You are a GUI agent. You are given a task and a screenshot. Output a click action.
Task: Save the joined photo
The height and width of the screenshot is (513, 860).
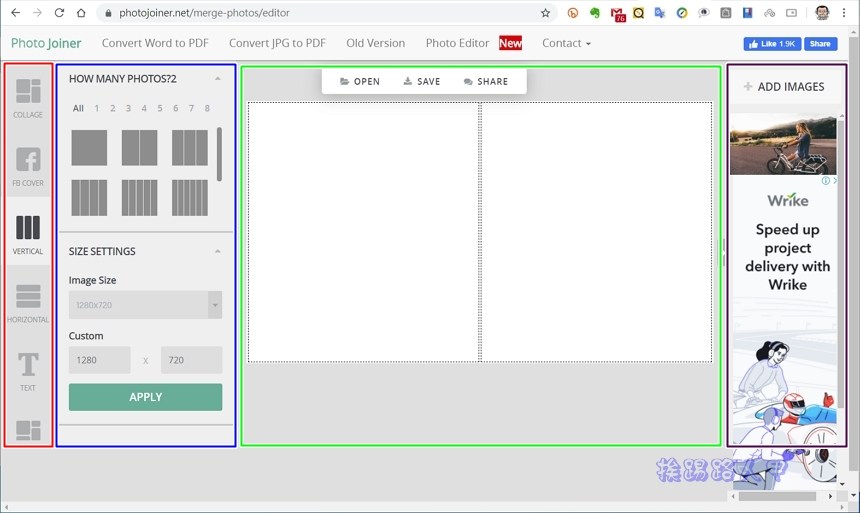coord(422,81)
